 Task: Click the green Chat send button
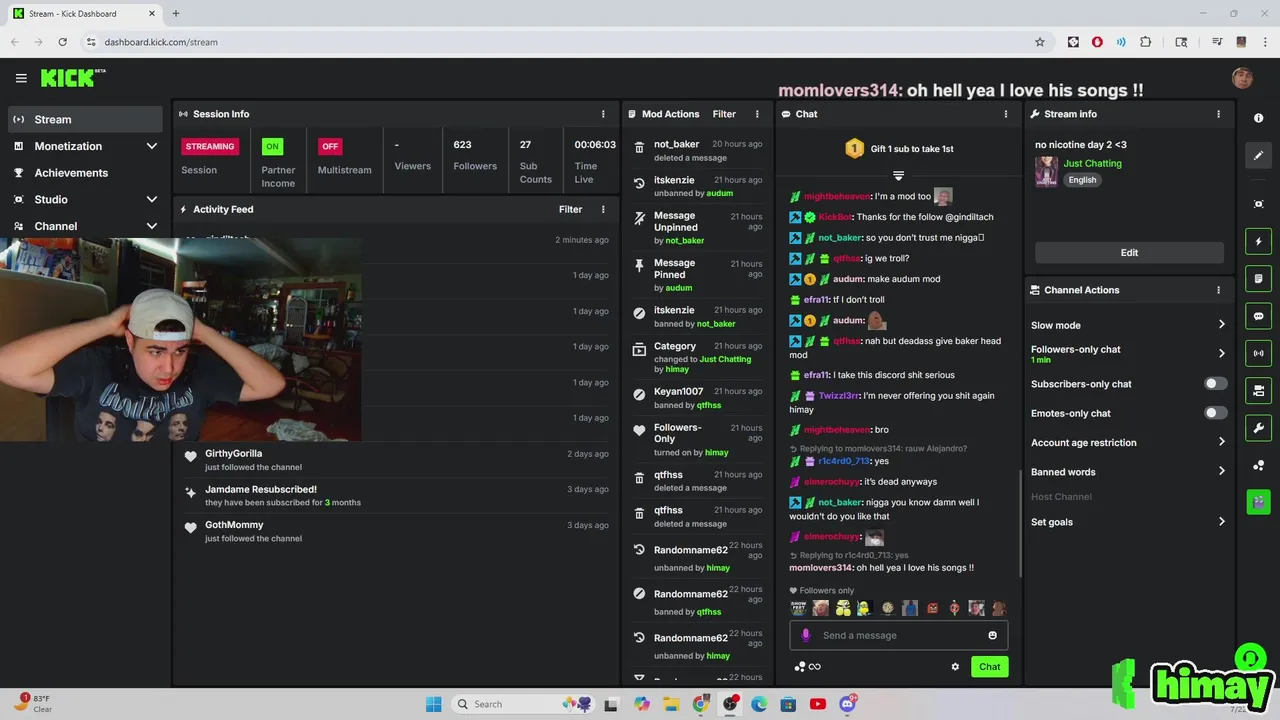click(x=989, y=667)
